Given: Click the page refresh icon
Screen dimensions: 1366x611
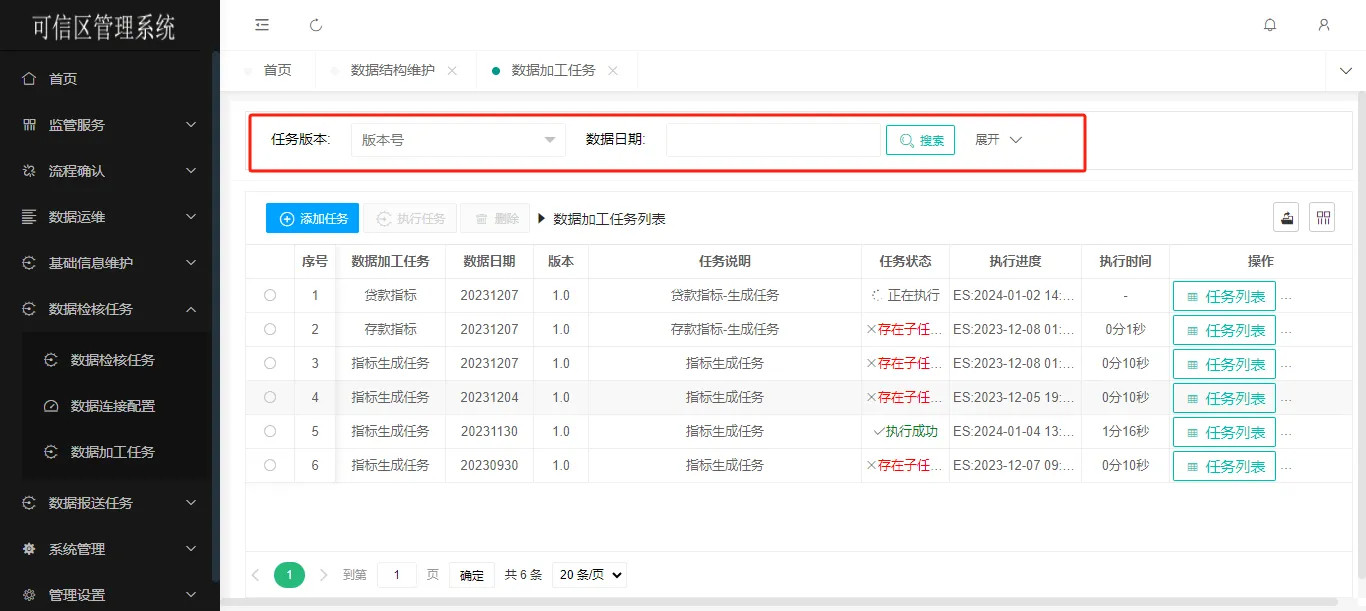Looking at the screenshot, I should (316, 25).
